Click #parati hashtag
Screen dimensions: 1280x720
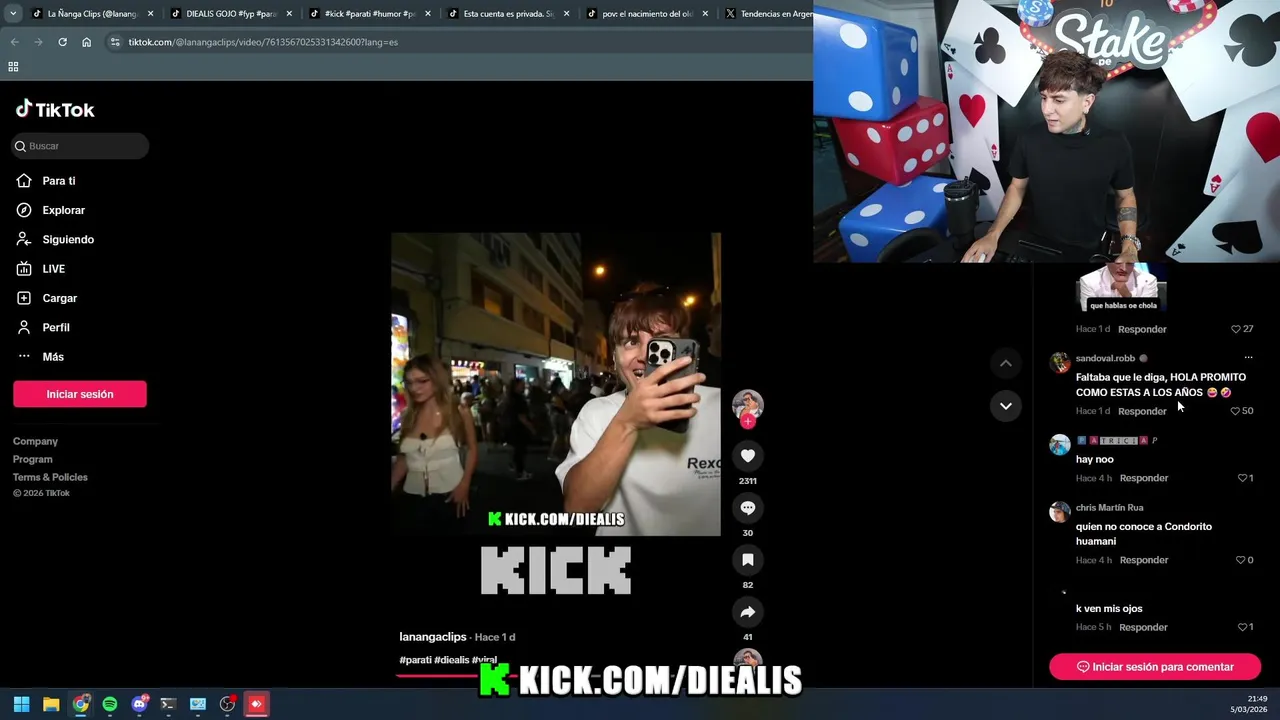[x=415, y=660]
